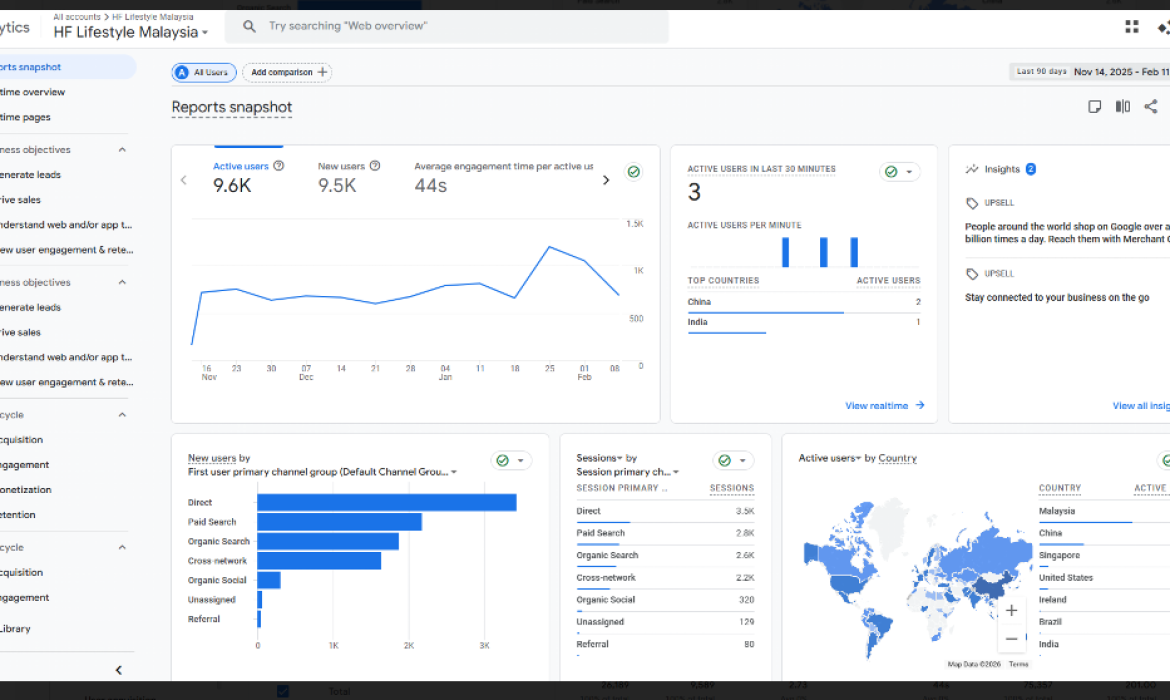The width and height of the screenshot is (1170, 700).
Task: Click the Google apps grid icon
Action: [x=1132, y=26]
